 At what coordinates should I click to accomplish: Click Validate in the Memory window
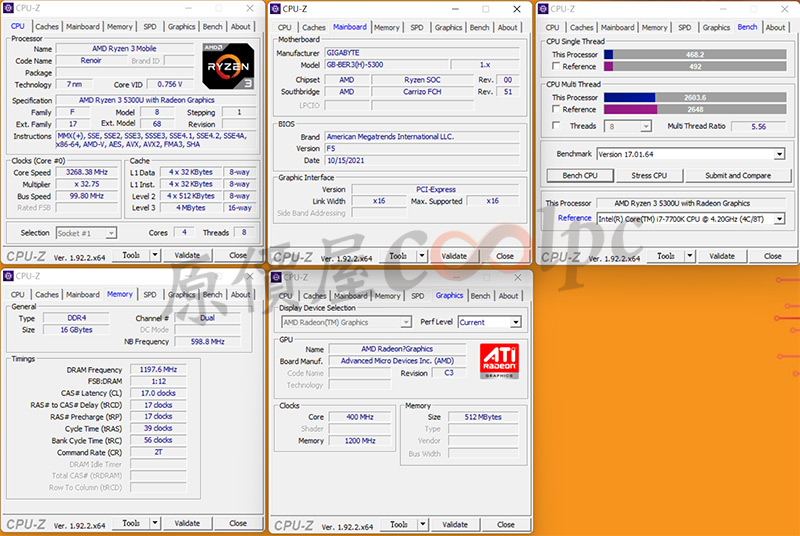pyautogui.click(x=187, y=523)
